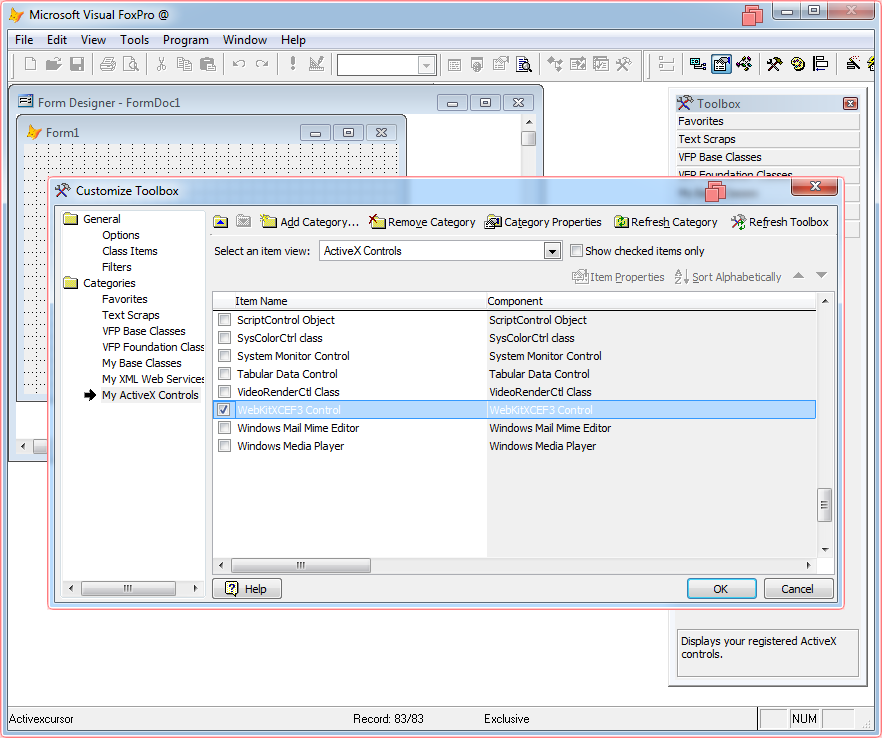The width and height of the screenshot is (882, 738).
Task: Click the Form Controls hammer-wrench icon
Action: click(x=775, y=64)
